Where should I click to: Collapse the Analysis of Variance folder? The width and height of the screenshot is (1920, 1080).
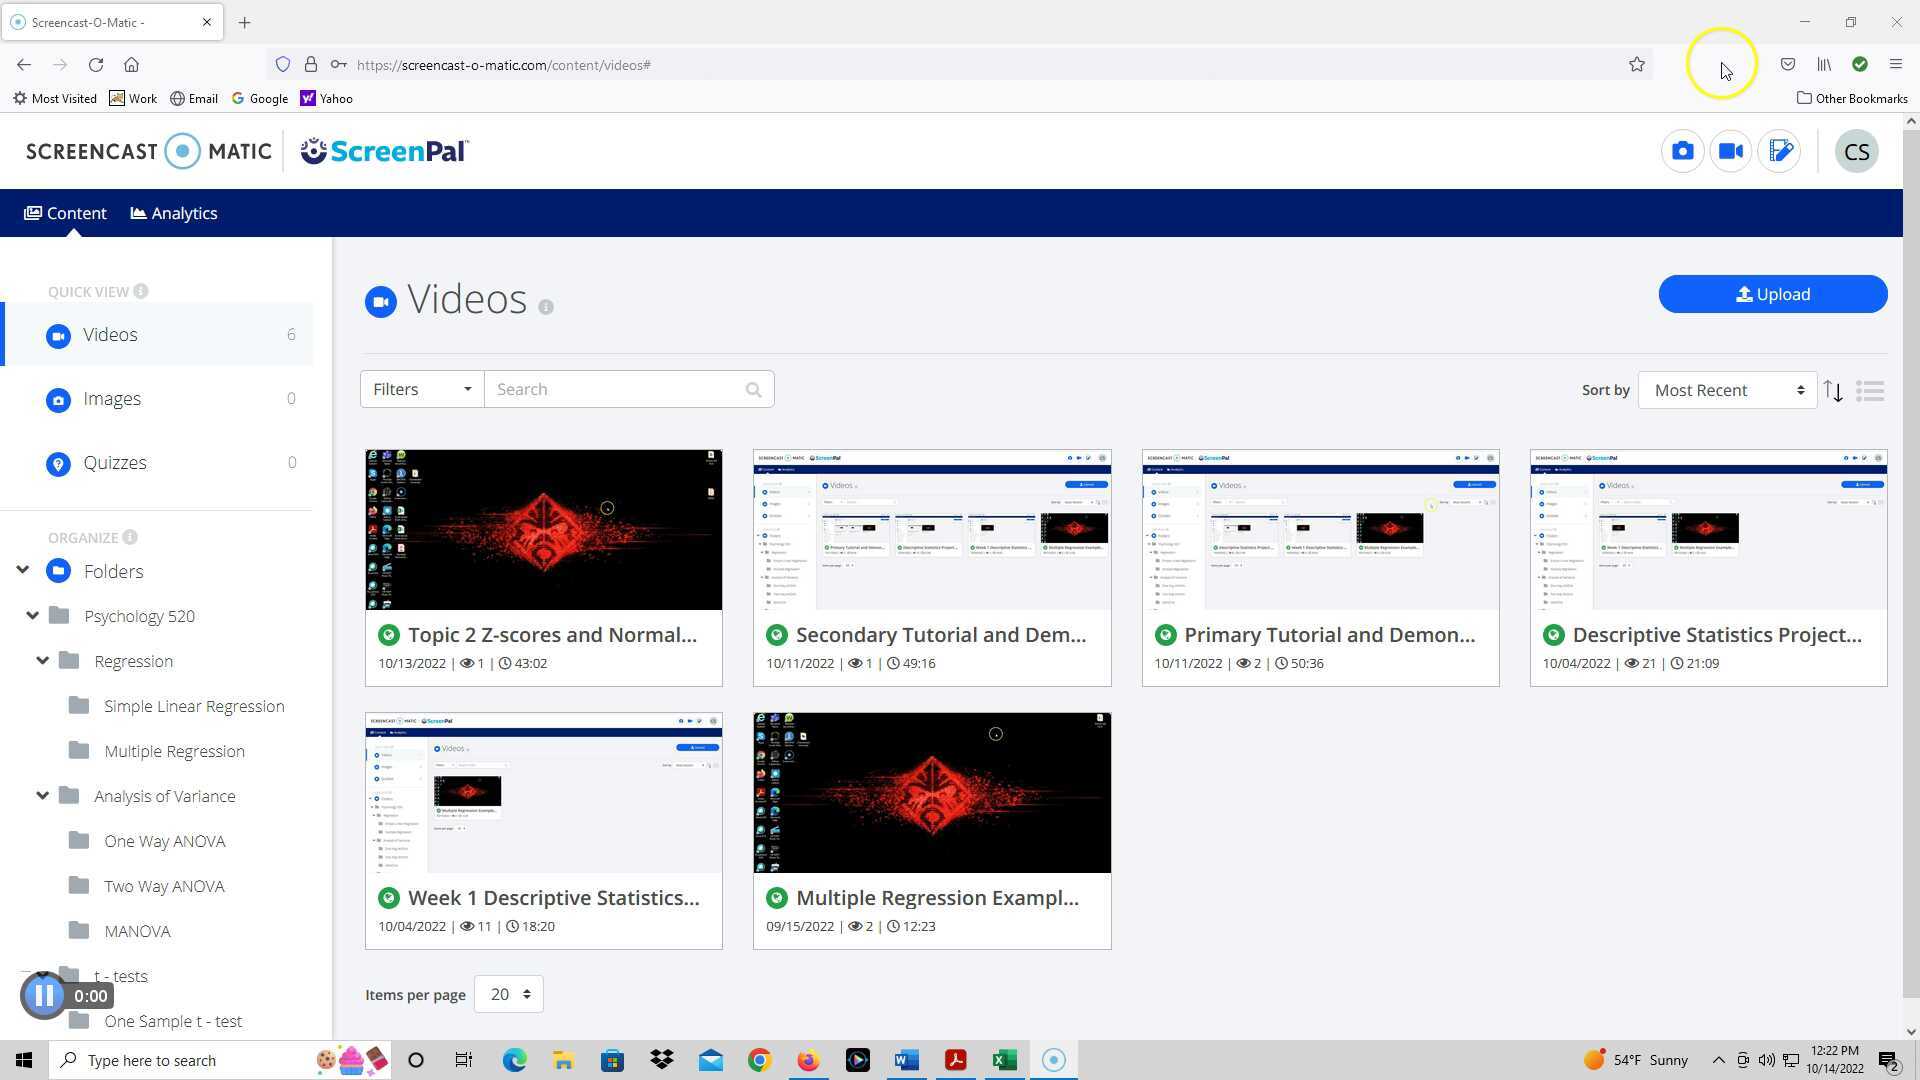[42, 796]
